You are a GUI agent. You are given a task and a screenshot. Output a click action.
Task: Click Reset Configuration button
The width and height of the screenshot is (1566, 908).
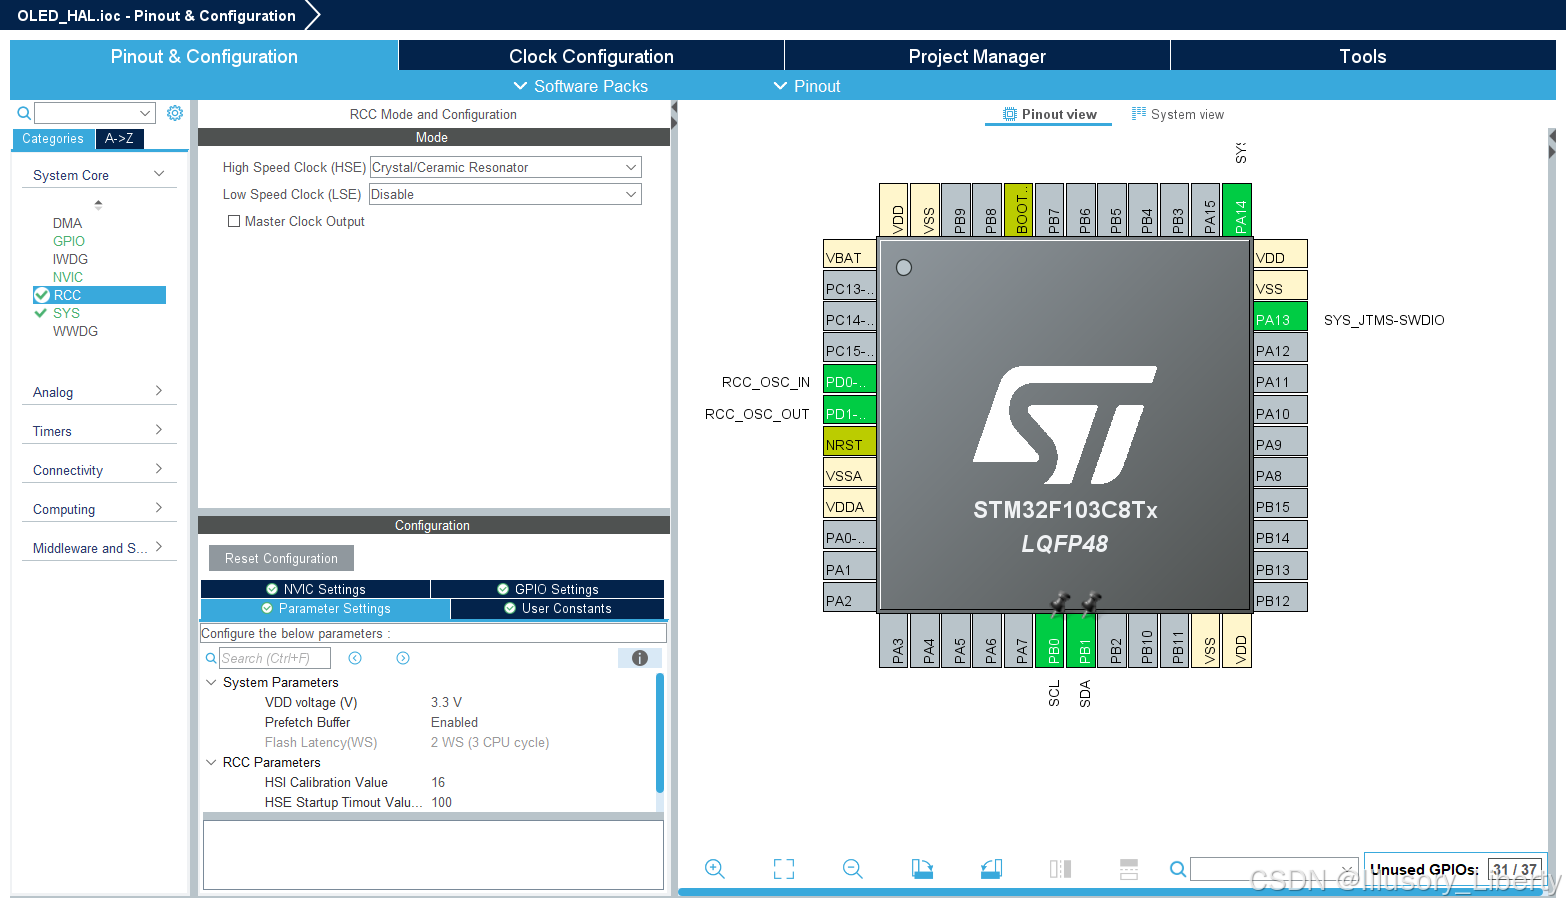[x=281, y=558]
